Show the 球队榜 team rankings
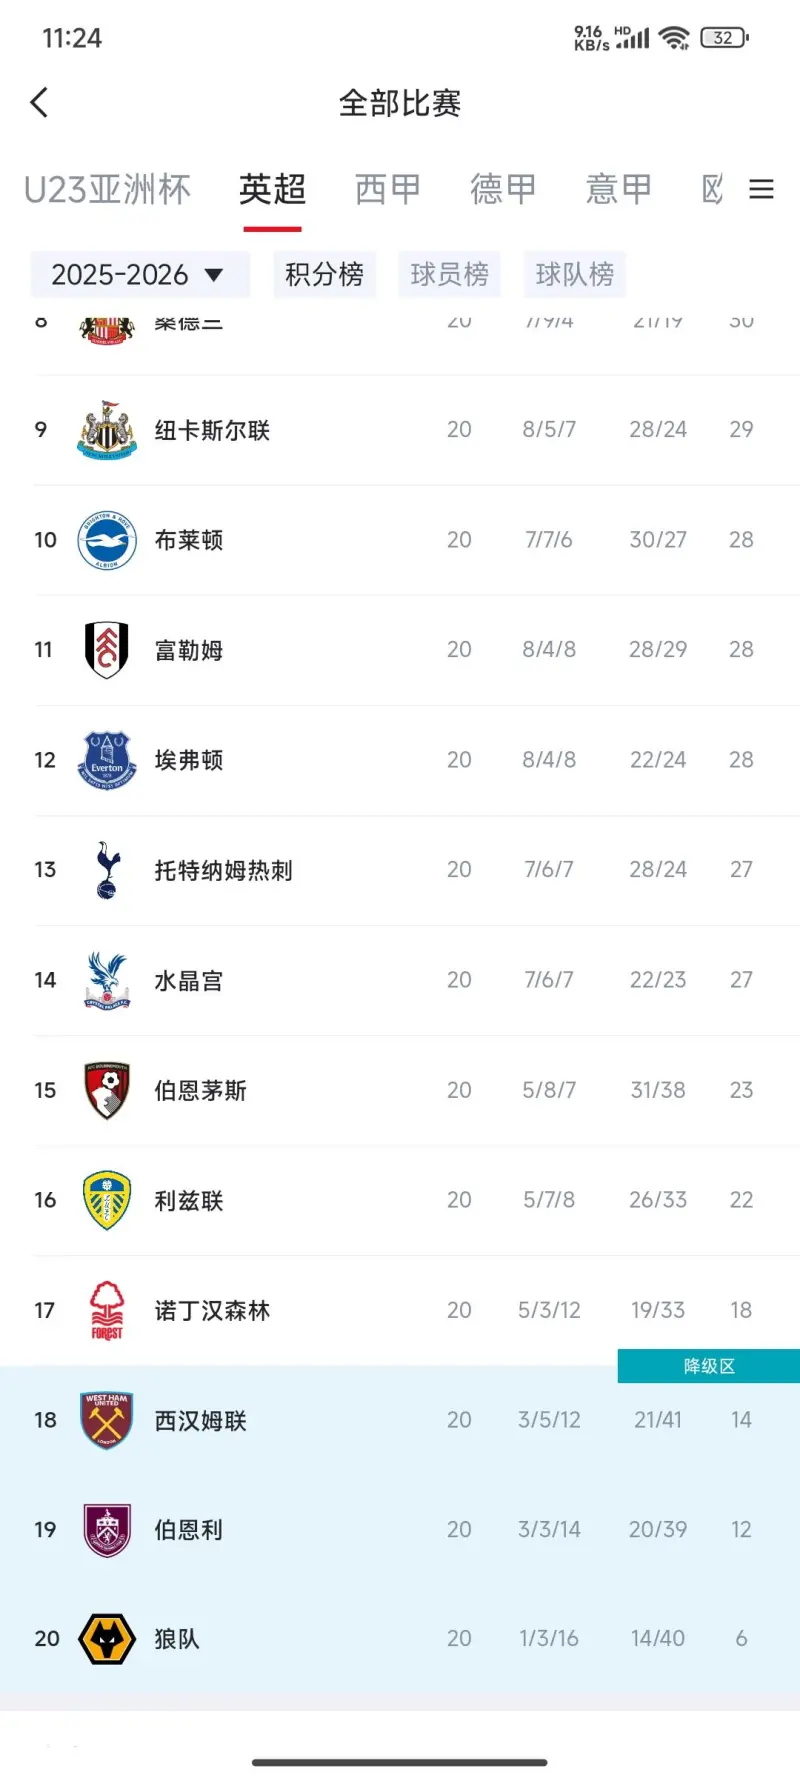Screen dimensions: 800x1778 [x=574, y=274]
